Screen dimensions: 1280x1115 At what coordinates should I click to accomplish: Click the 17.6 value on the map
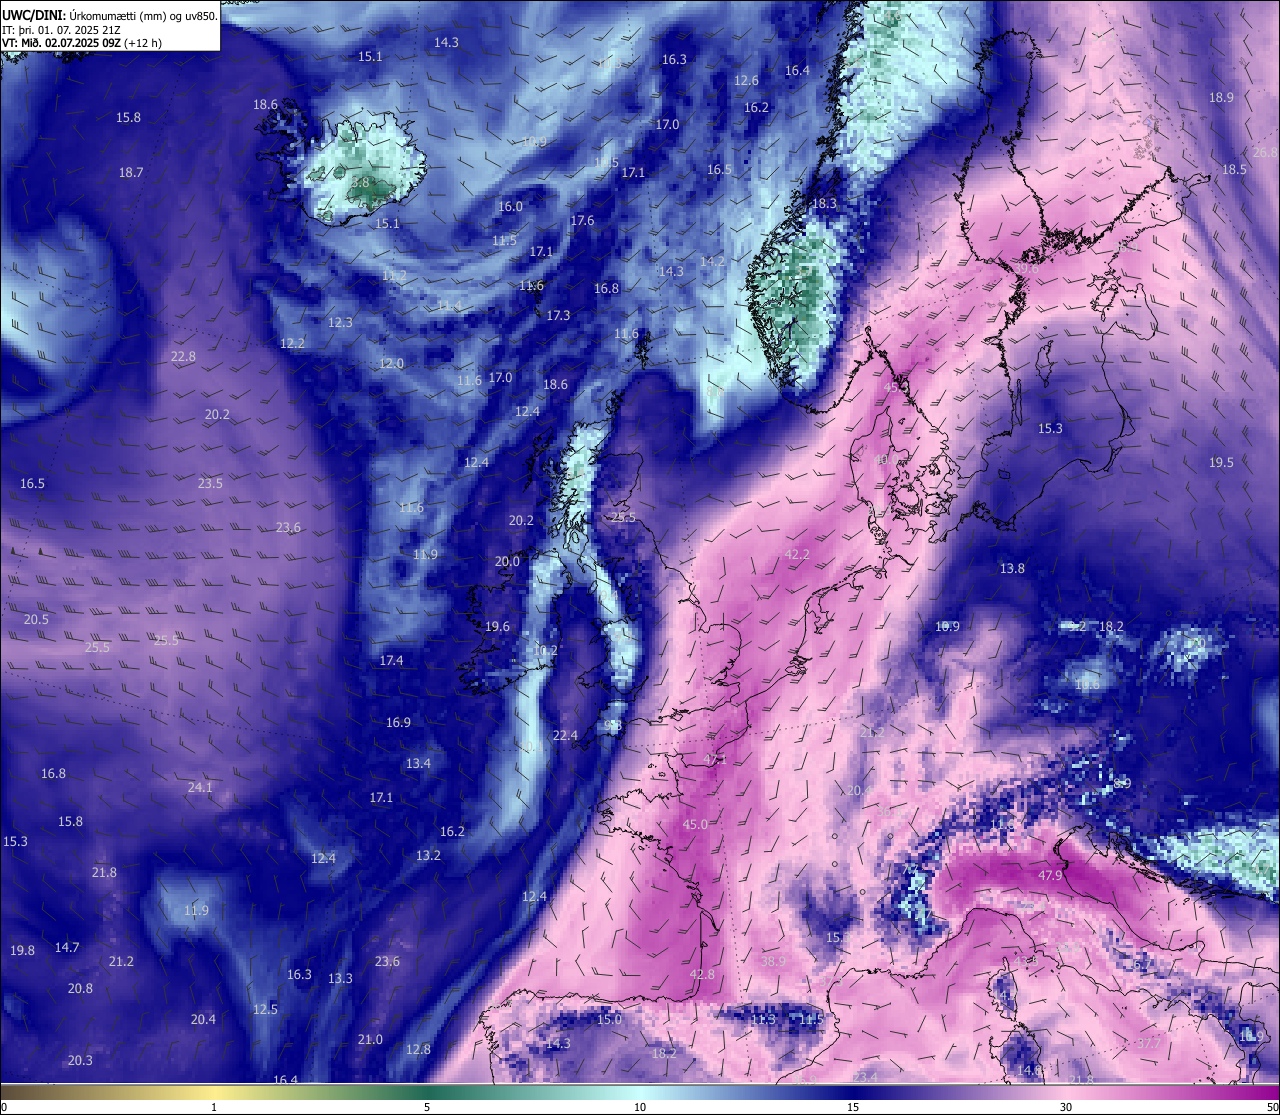click(x=582, y=220)
